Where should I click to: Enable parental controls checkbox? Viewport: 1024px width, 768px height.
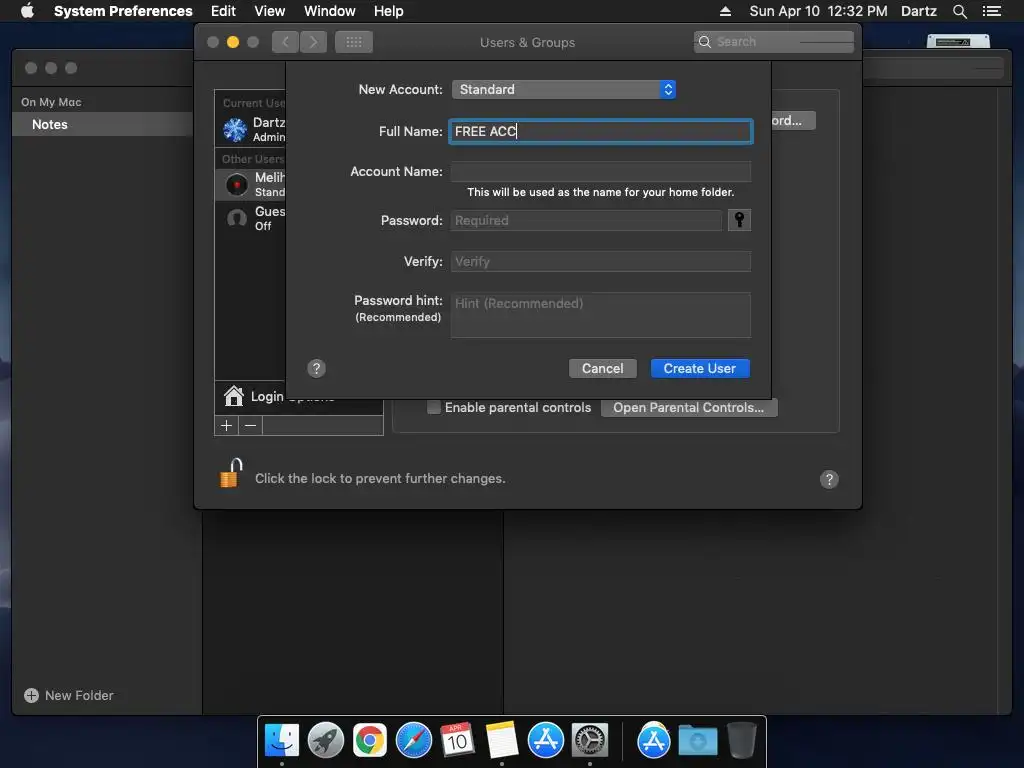click(x=434, y=408)
